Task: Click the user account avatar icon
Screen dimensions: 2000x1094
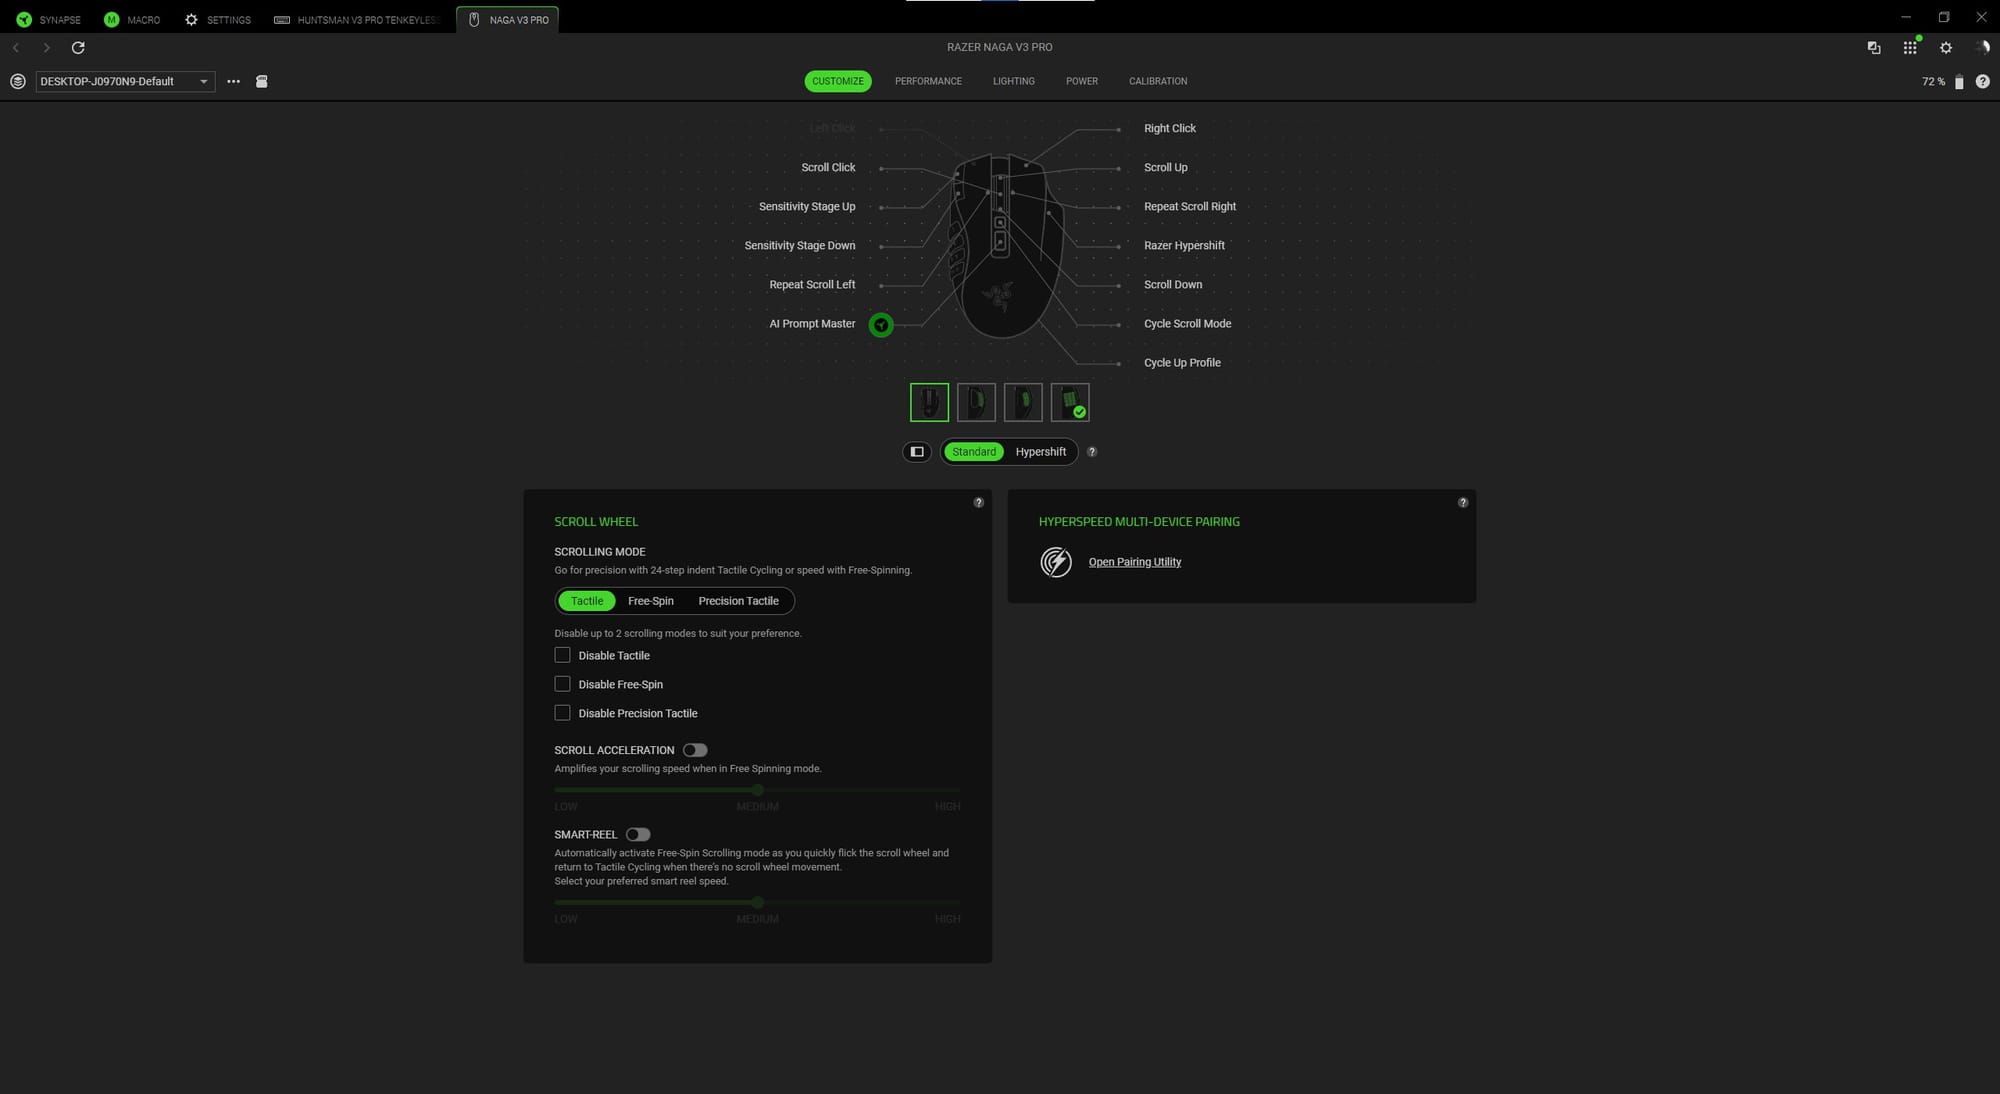Action: [x=1982, y=48]
